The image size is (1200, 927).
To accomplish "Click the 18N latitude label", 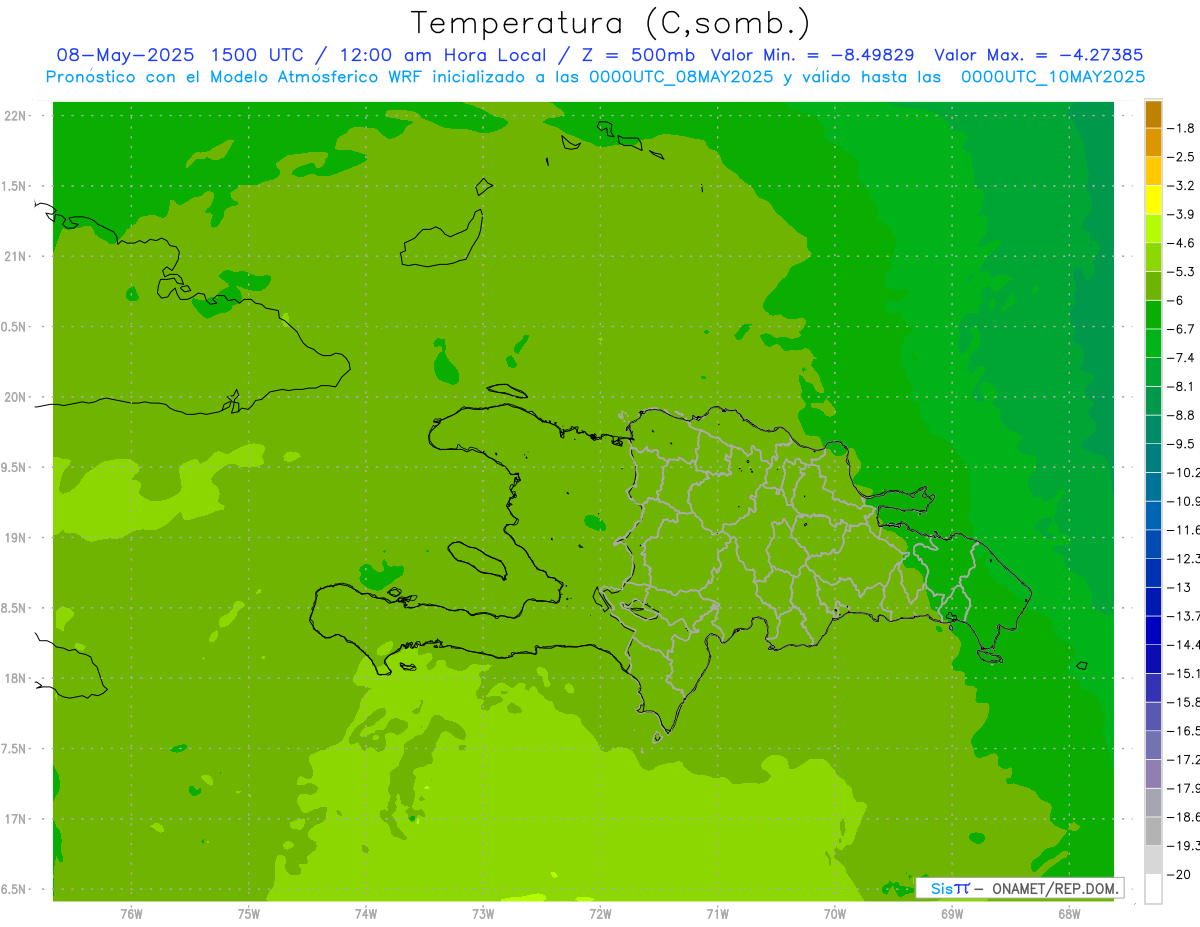I will 16,679.
